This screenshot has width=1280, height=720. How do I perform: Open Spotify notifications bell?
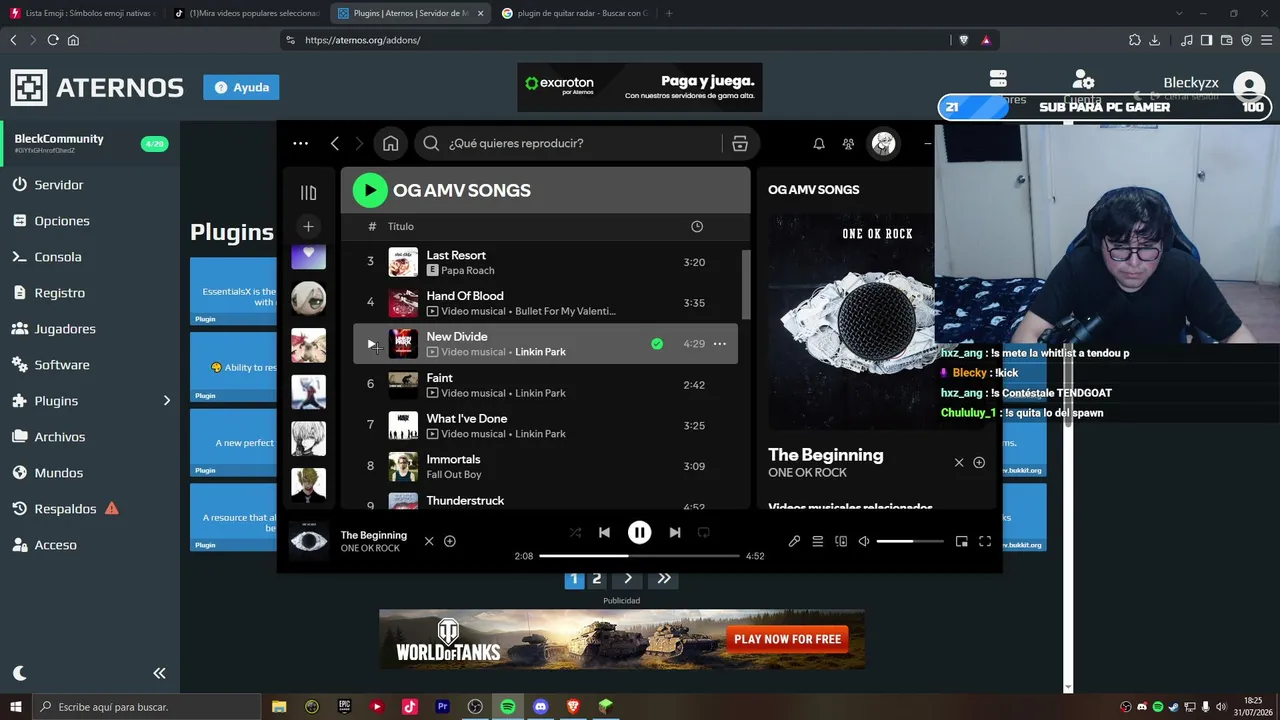tap(819, 144)
